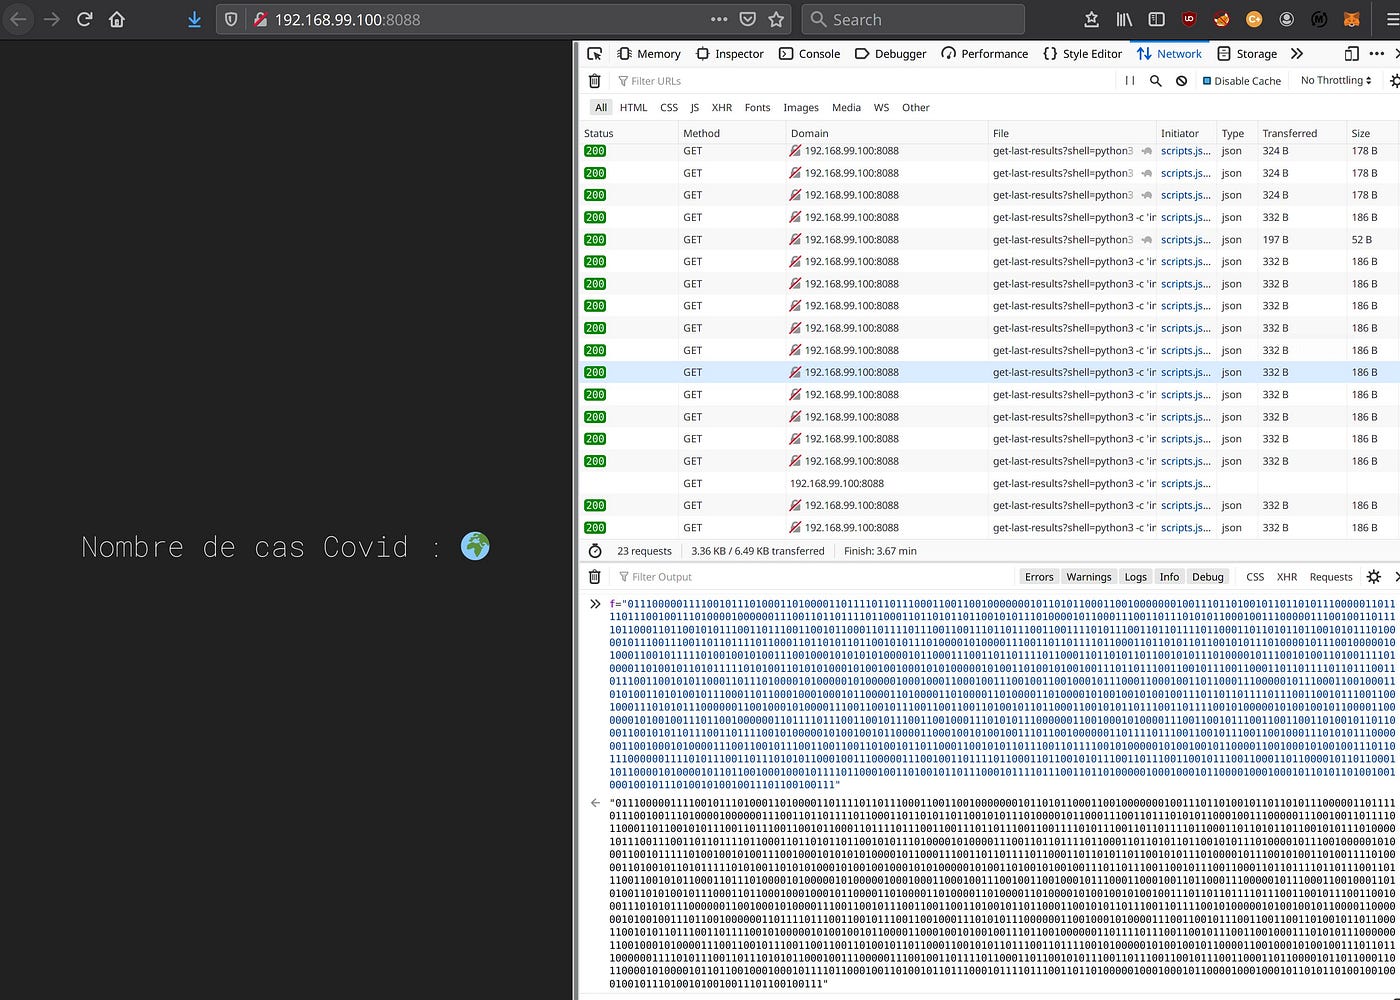Show All network request types
The width and height of the screenshot is (1400, 1000).
[x=600, y=108]
